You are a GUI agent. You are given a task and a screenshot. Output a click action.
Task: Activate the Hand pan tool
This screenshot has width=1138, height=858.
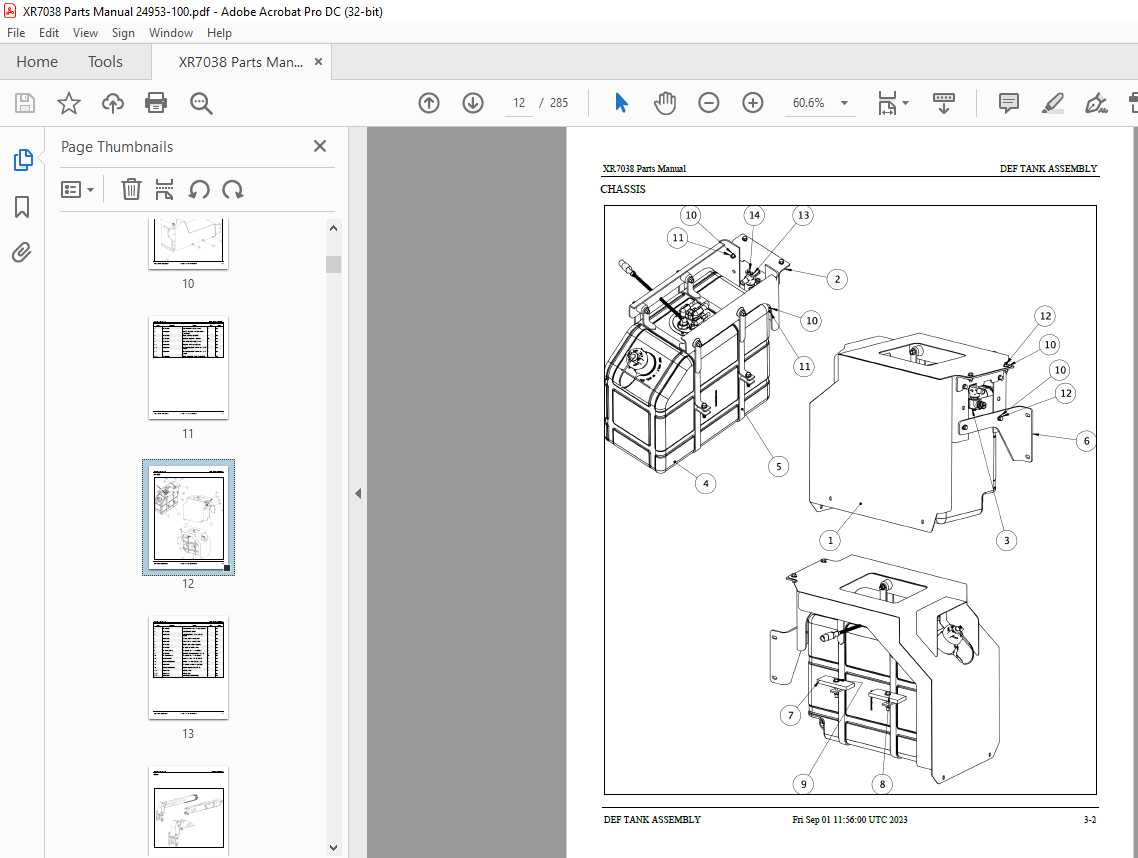coord(665,103)
